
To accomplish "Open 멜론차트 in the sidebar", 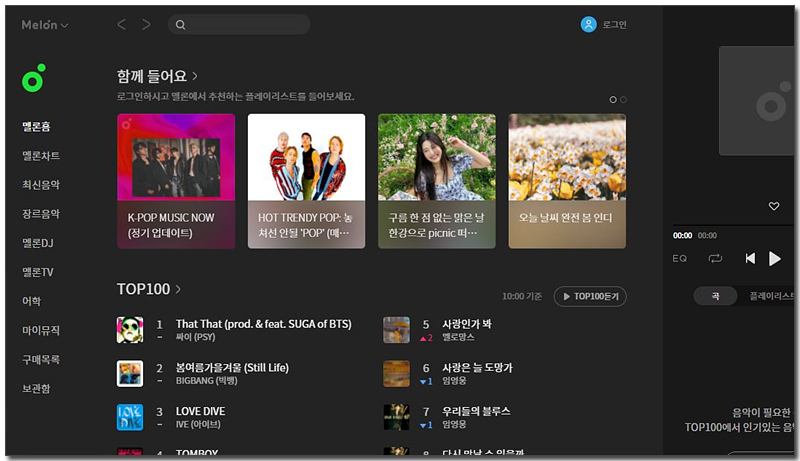I will (41, 156).
